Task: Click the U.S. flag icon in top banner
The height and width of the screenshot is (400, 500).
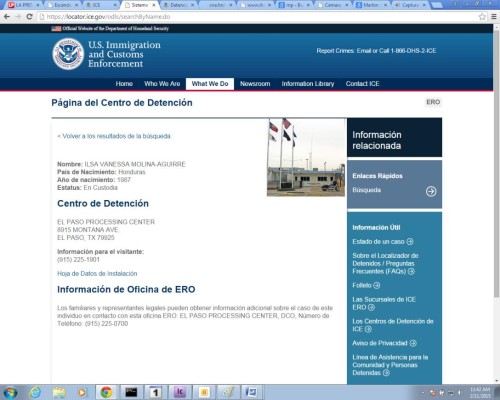Action: [56, 28]
